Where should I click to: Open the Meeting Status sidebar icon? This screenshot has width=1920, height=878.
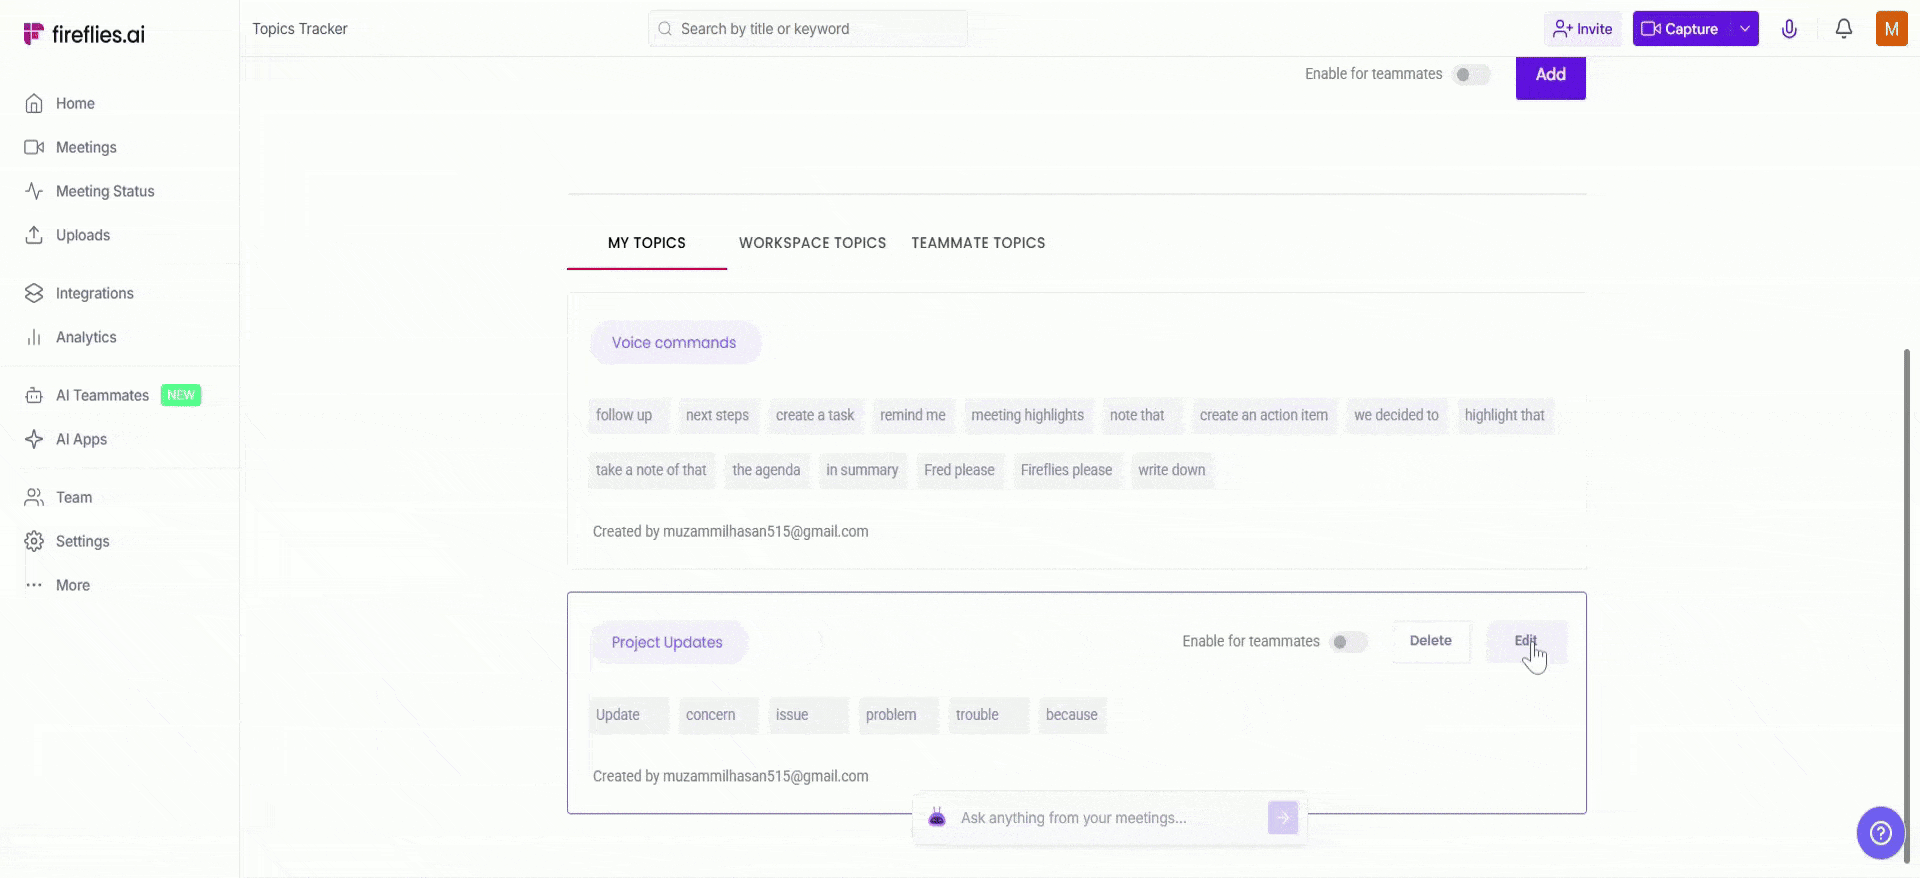(34, 191)
